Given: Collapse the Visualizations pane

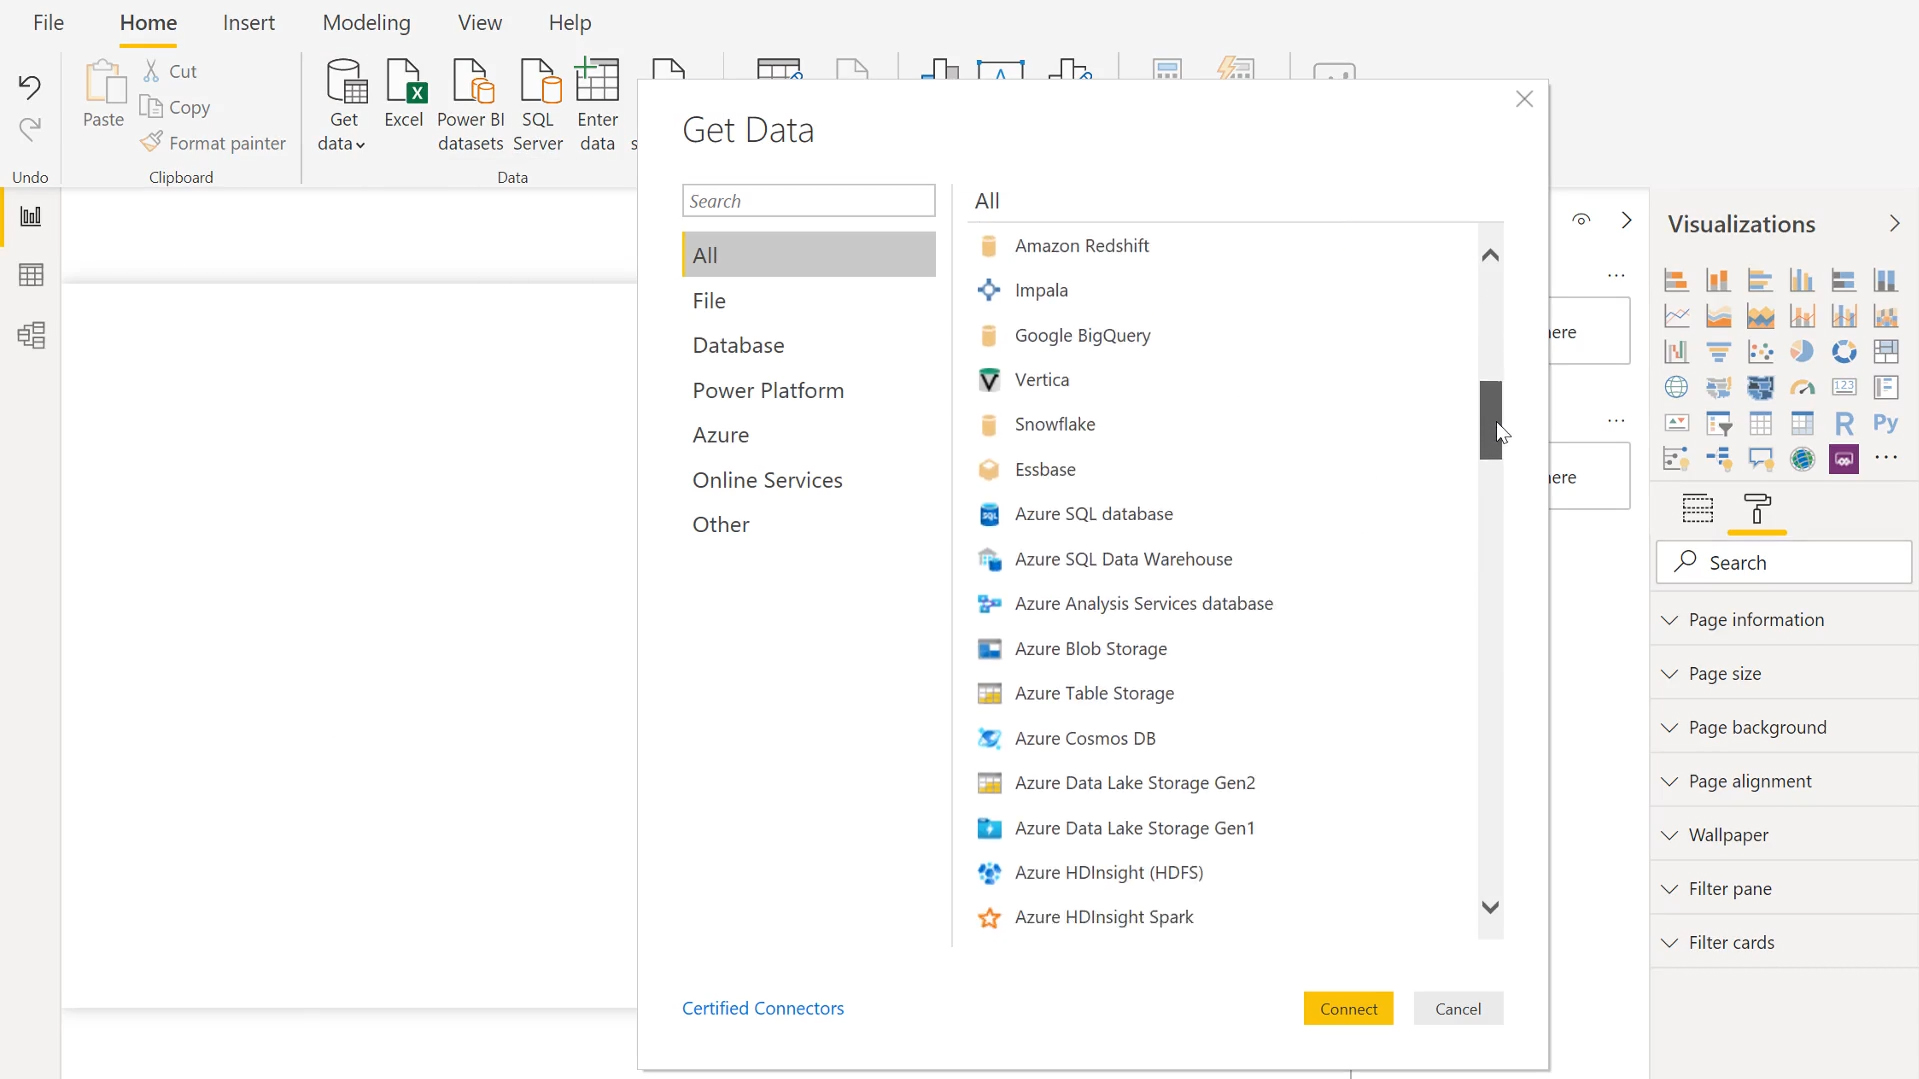Looking at the screenshot, I should tap(1894, 223).
